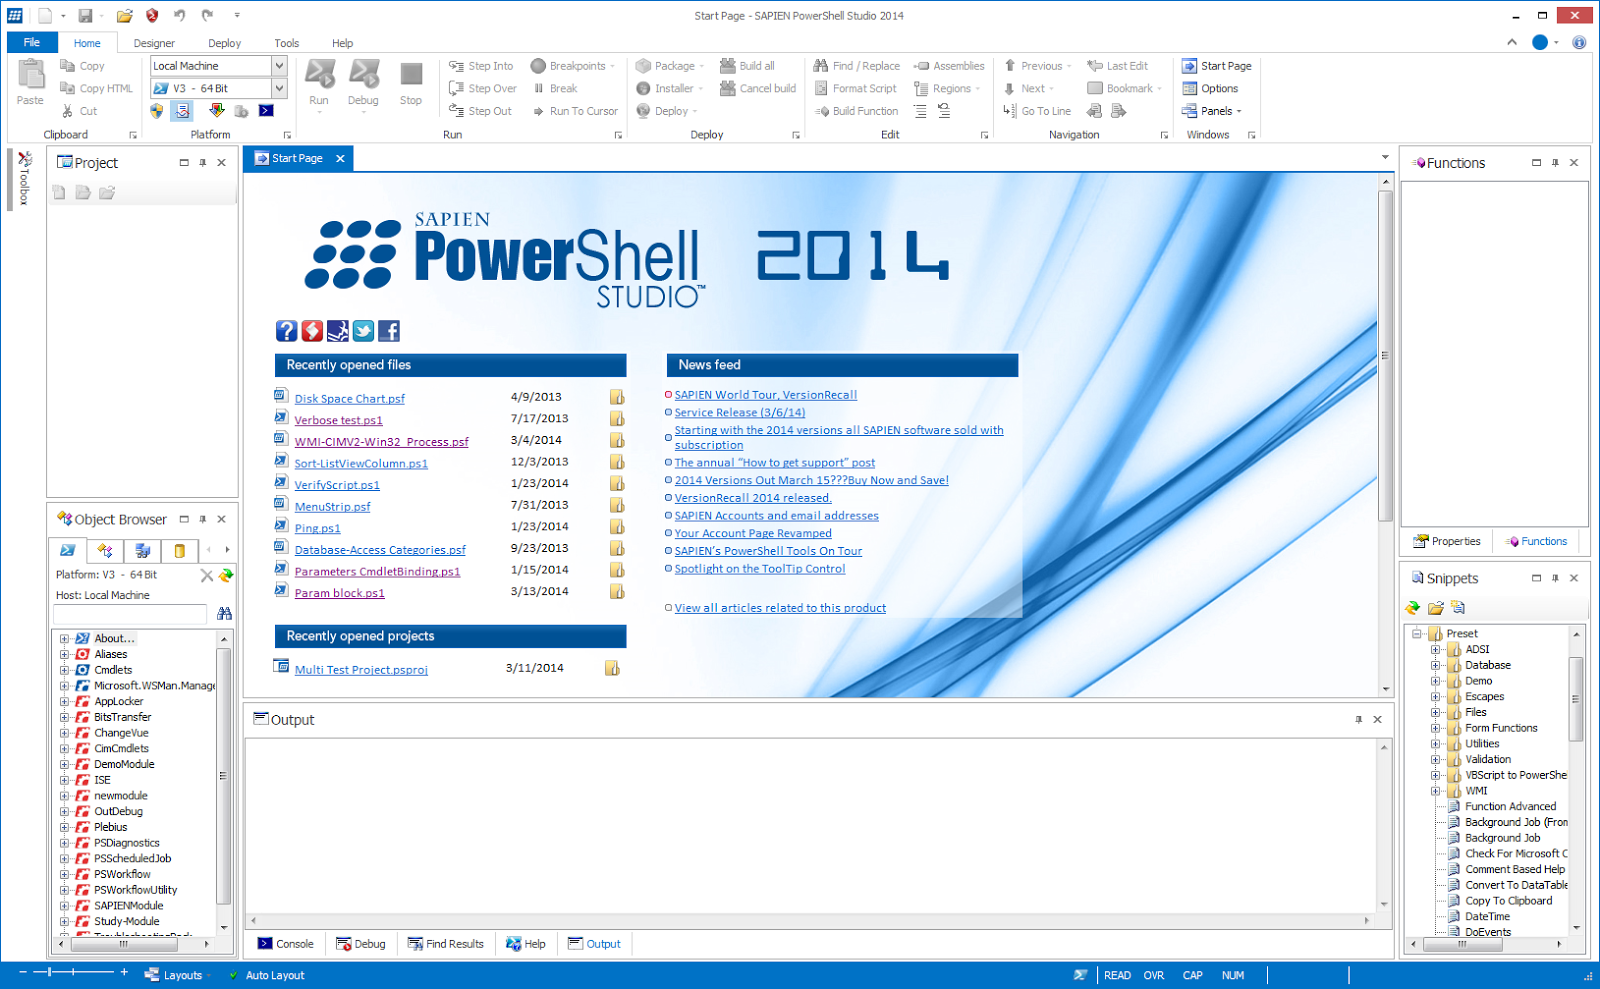Screen dimensions: 1600x989
Task: Open the Facebook icon on Start Page
Action: pos(389,331)
